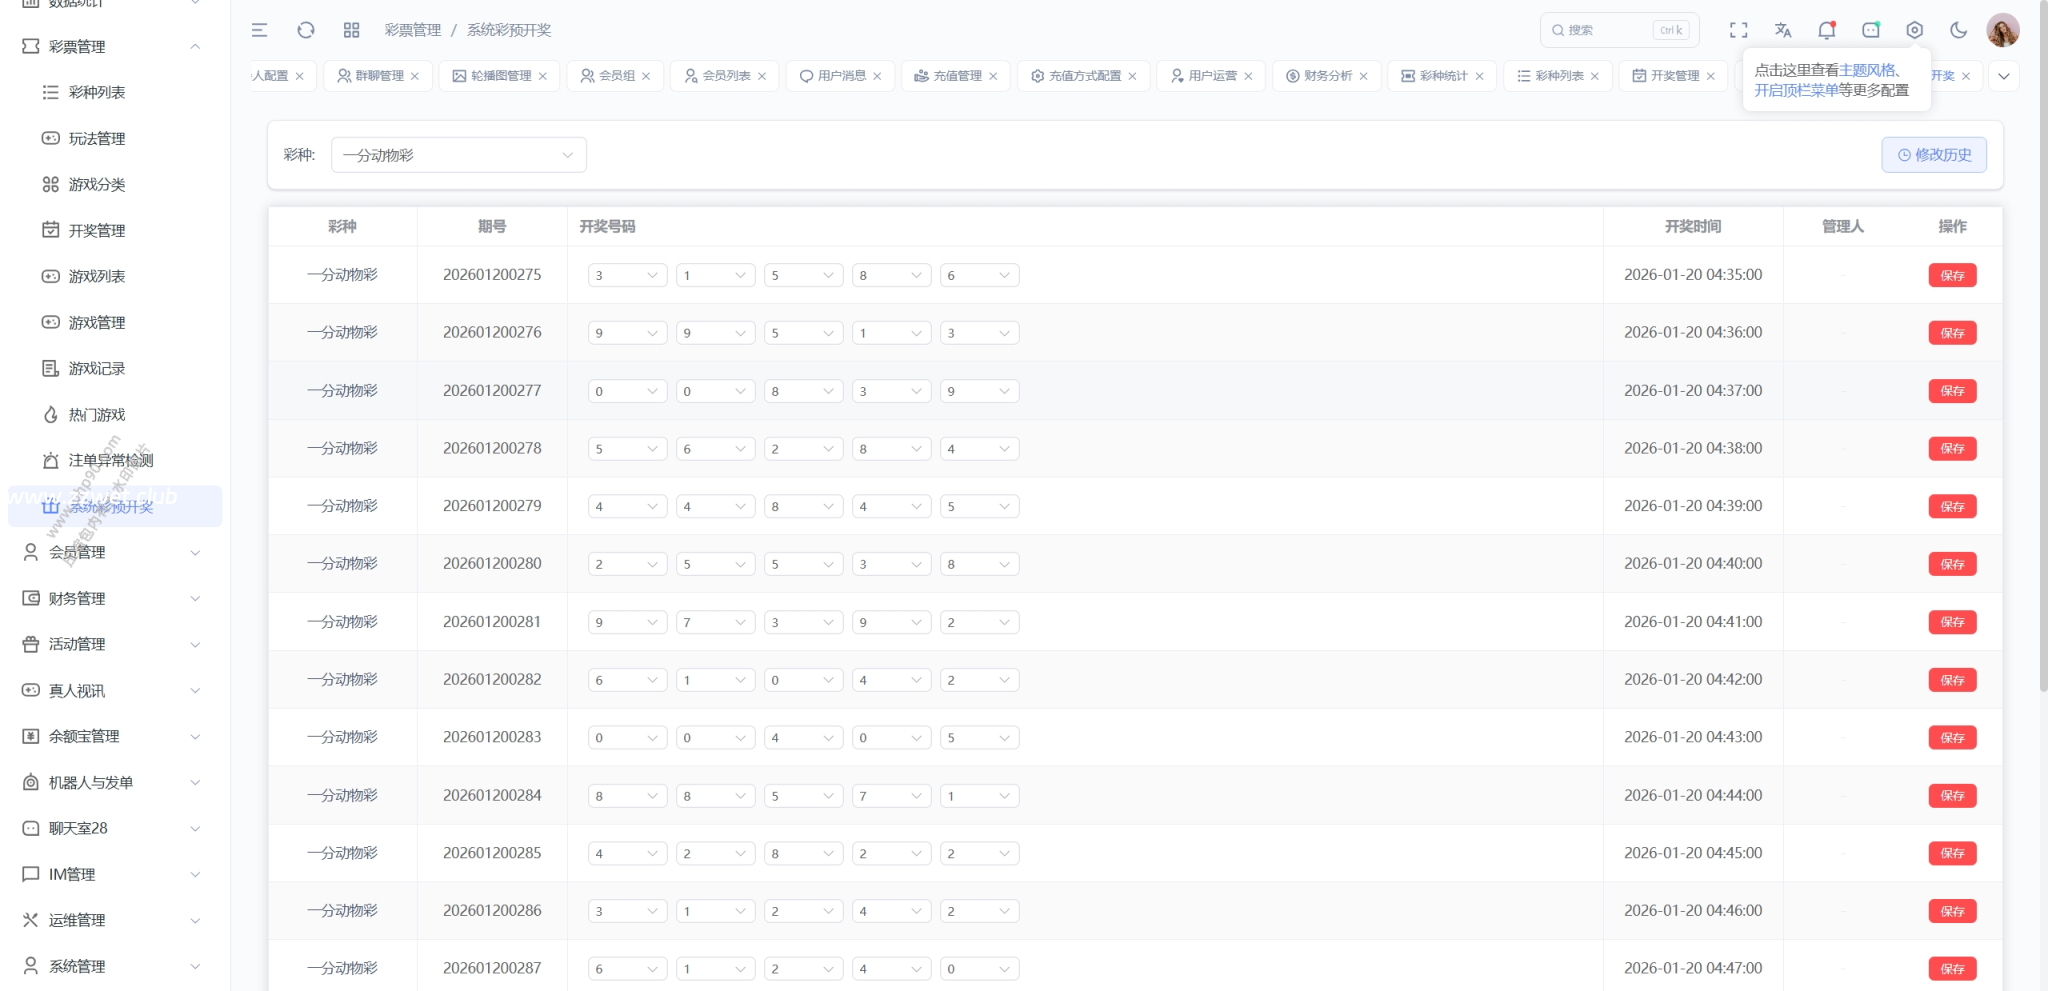Open fifth number dropdown for period 202601200283
Viewport: 2048px width, 991px height.
[979, 738]
